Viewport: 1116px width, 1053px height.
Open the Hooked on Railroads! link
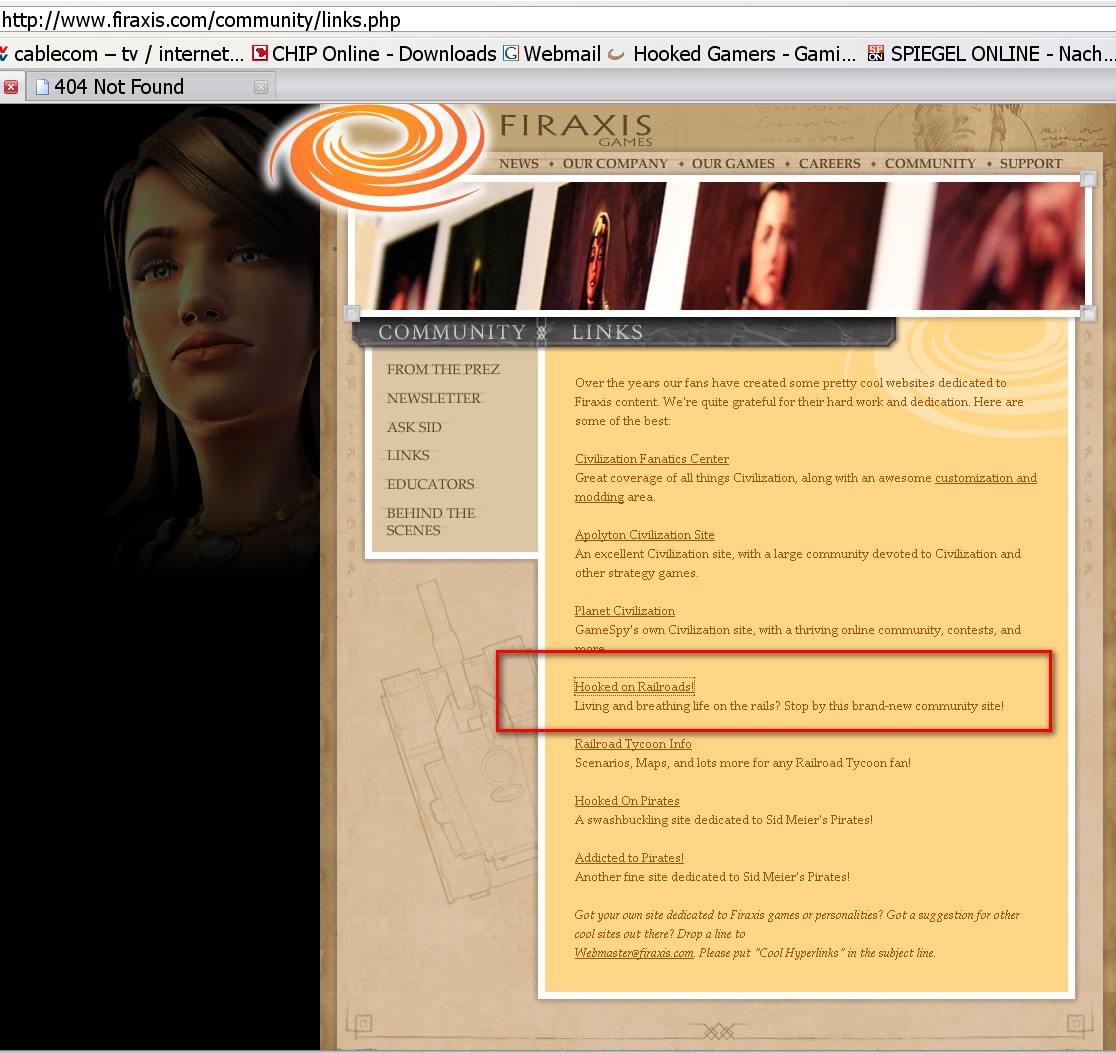click(x=634, y=686)
